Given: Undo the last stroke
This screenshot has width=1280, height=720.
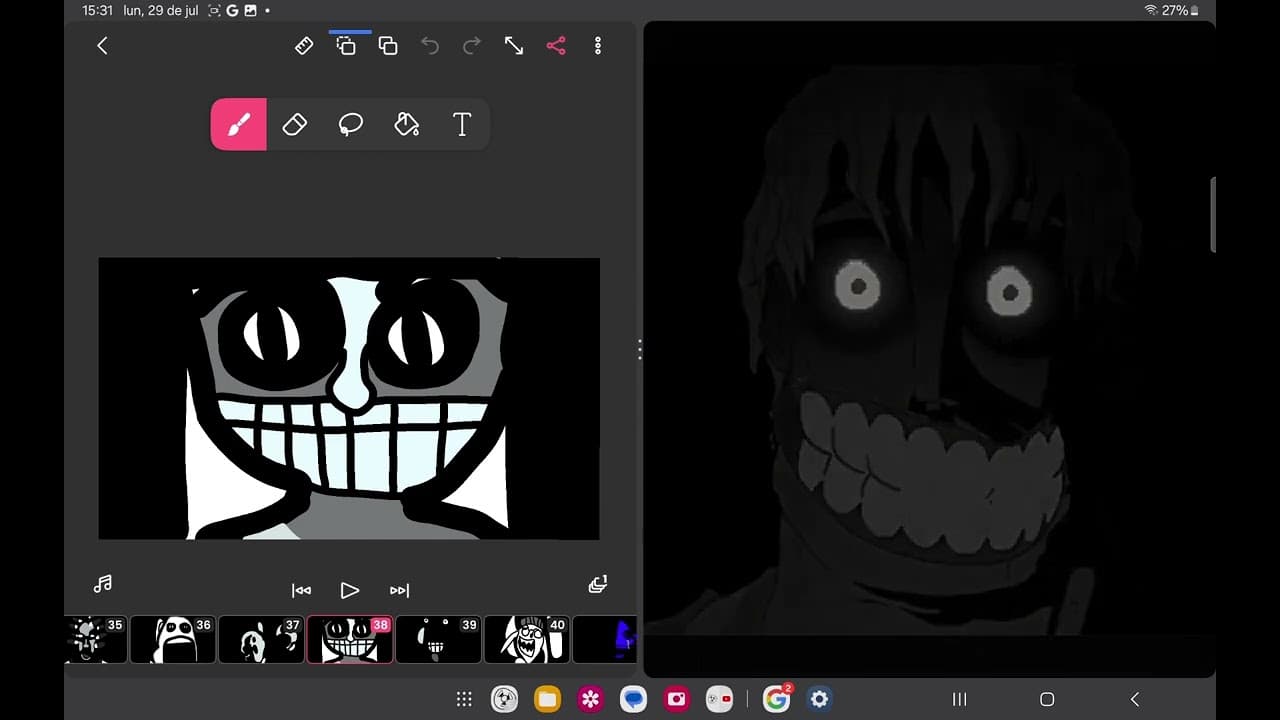Looking at the screenshot, I should 430,46.
